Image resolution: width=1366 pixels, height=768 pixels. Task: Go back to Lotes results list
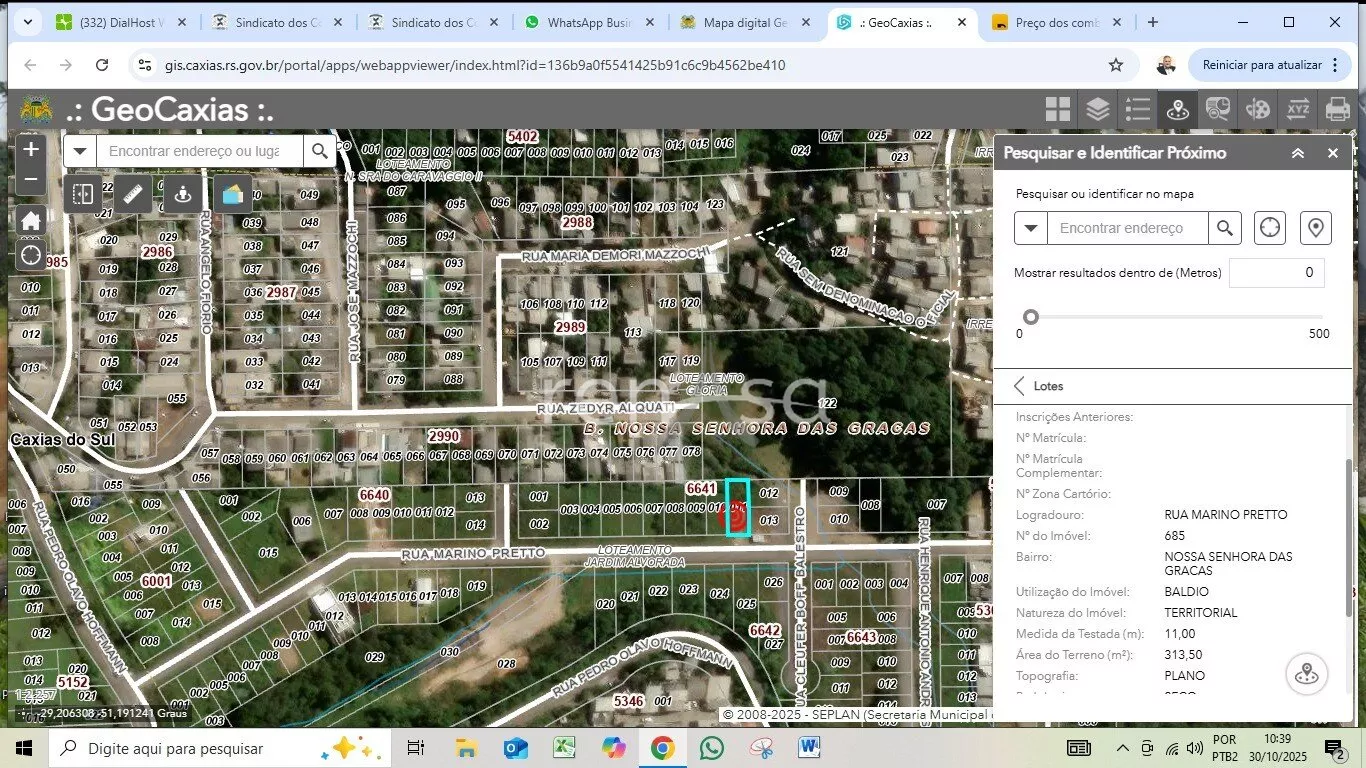pos(1020,386)
